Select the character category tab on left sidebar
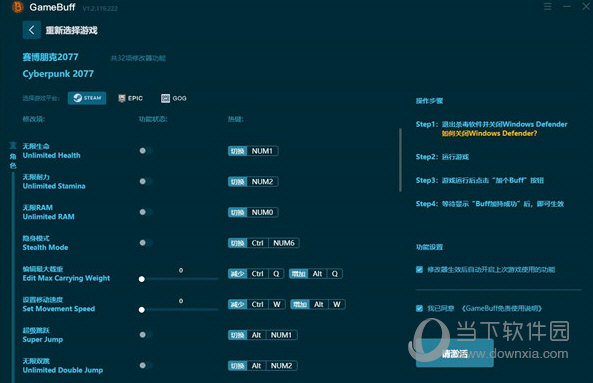This screenshot has width=593, height=383. click(13, 156)
